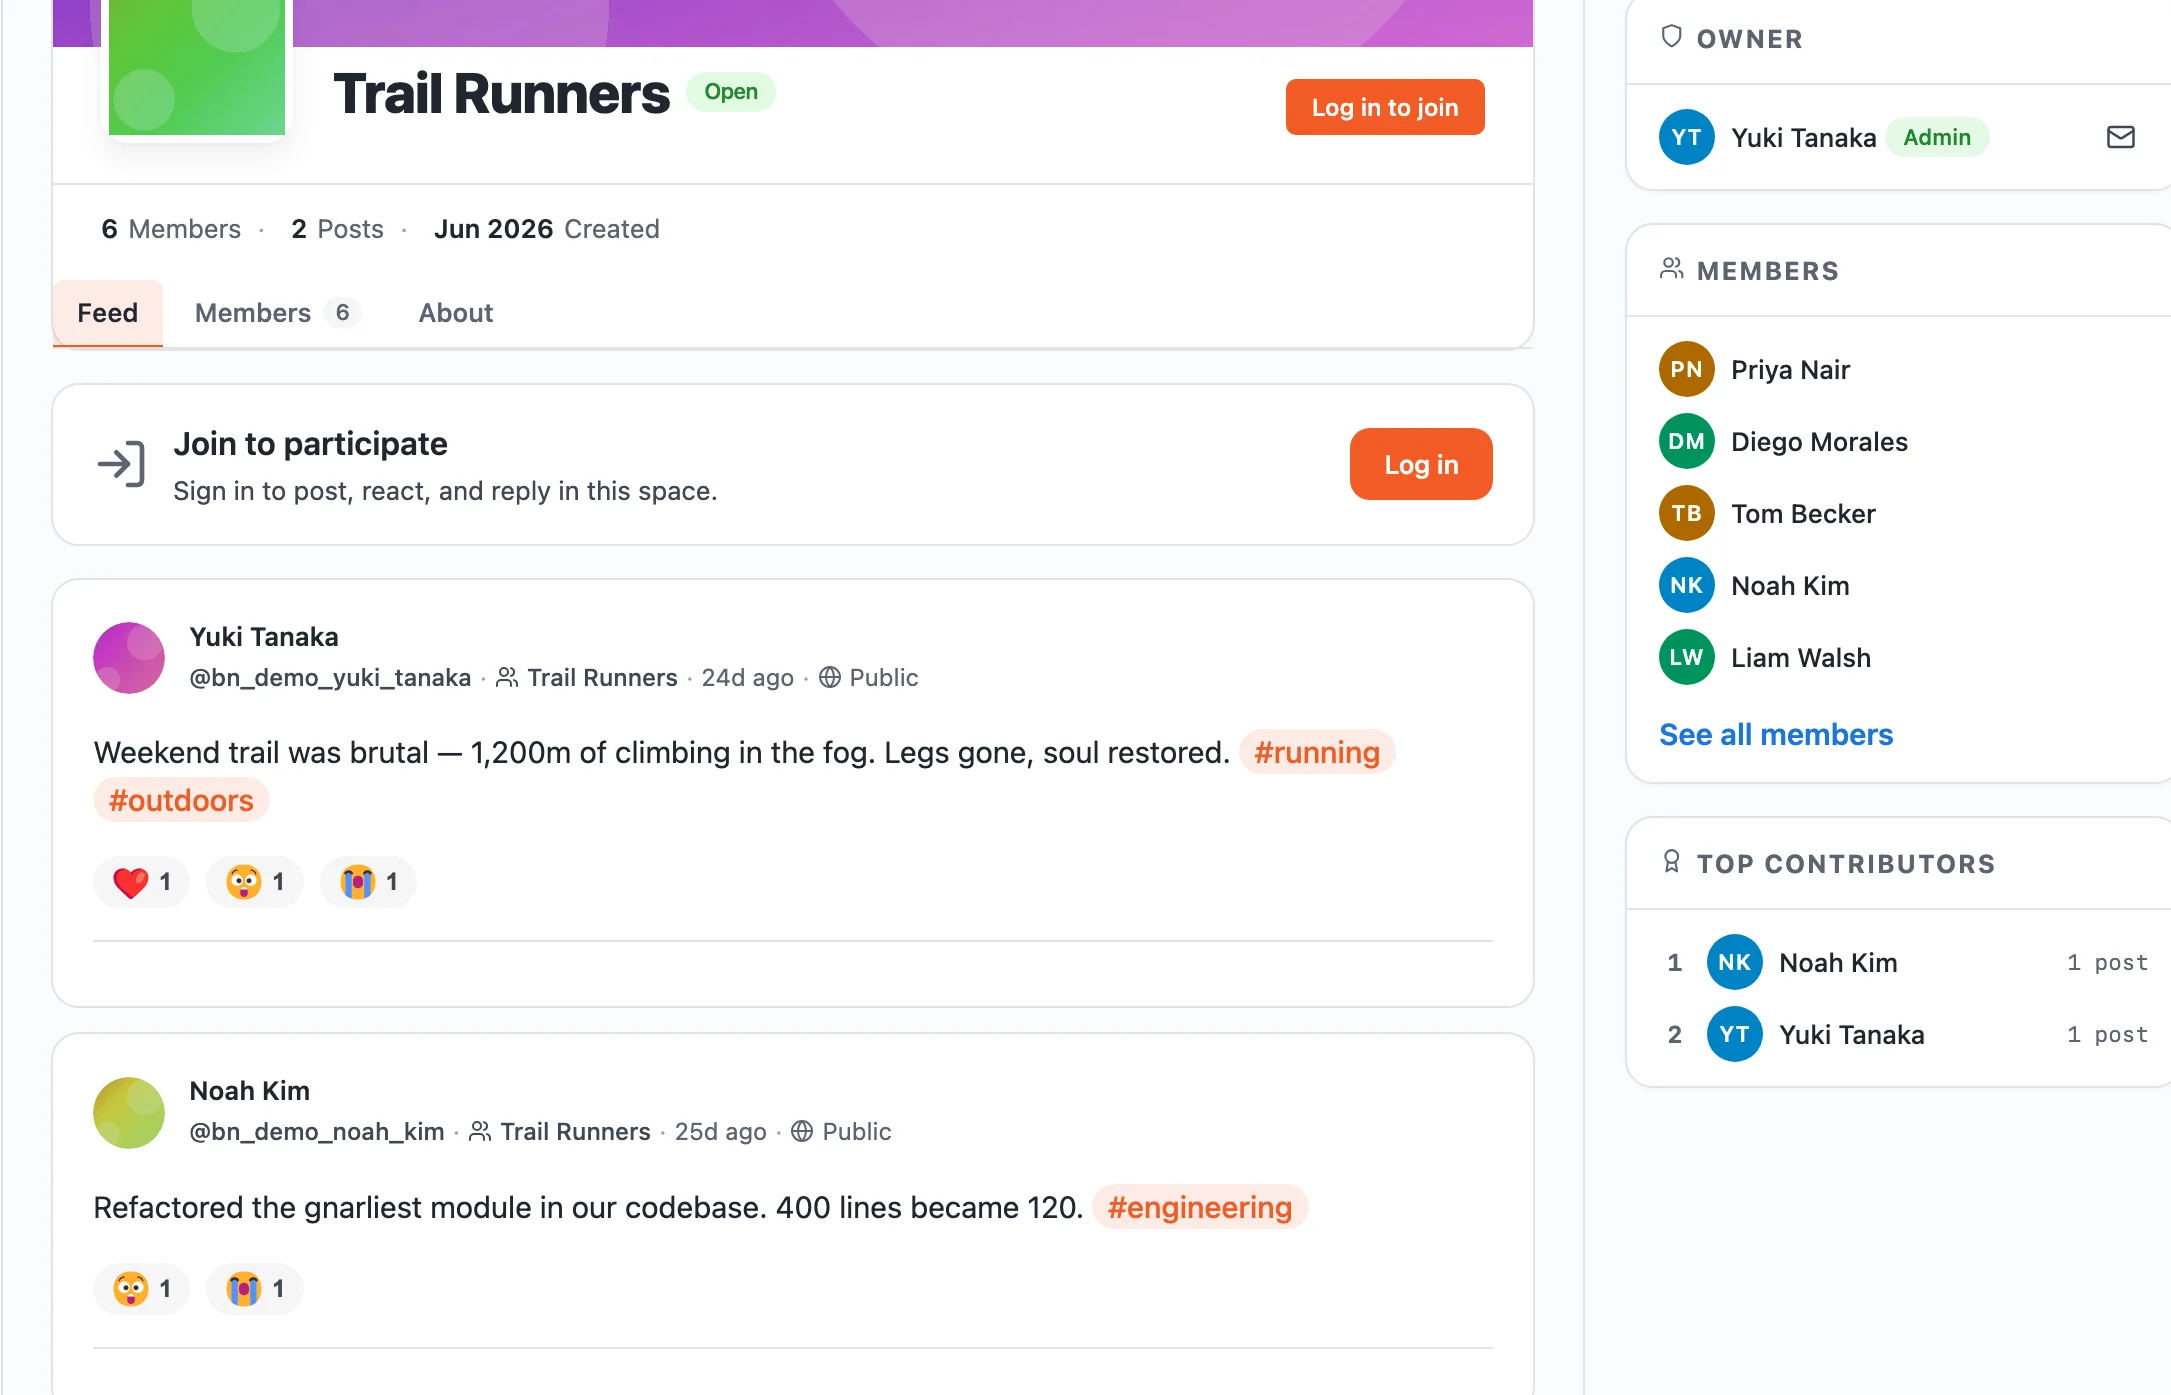Click the group icon before Trail Runners on Noah's post

(x=480, y=1131)
